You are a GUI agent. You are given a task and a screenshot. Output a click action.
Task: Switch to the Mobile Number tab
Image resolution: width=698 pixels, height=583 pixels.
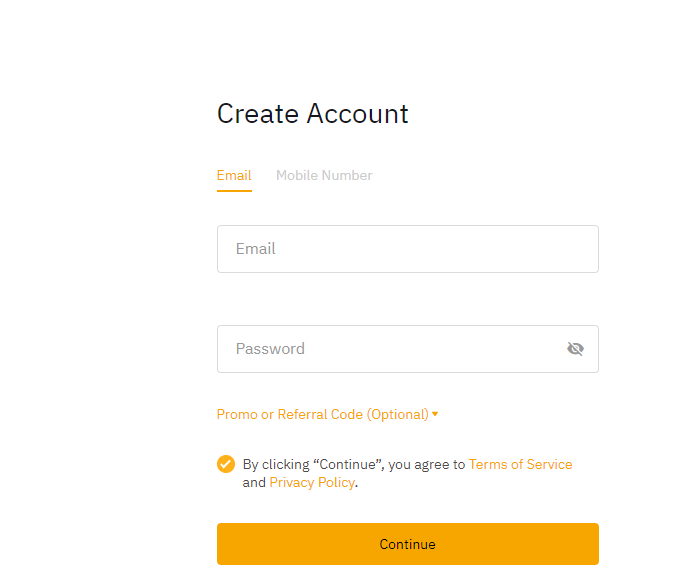pyautogui.click(x=324, y=175)
